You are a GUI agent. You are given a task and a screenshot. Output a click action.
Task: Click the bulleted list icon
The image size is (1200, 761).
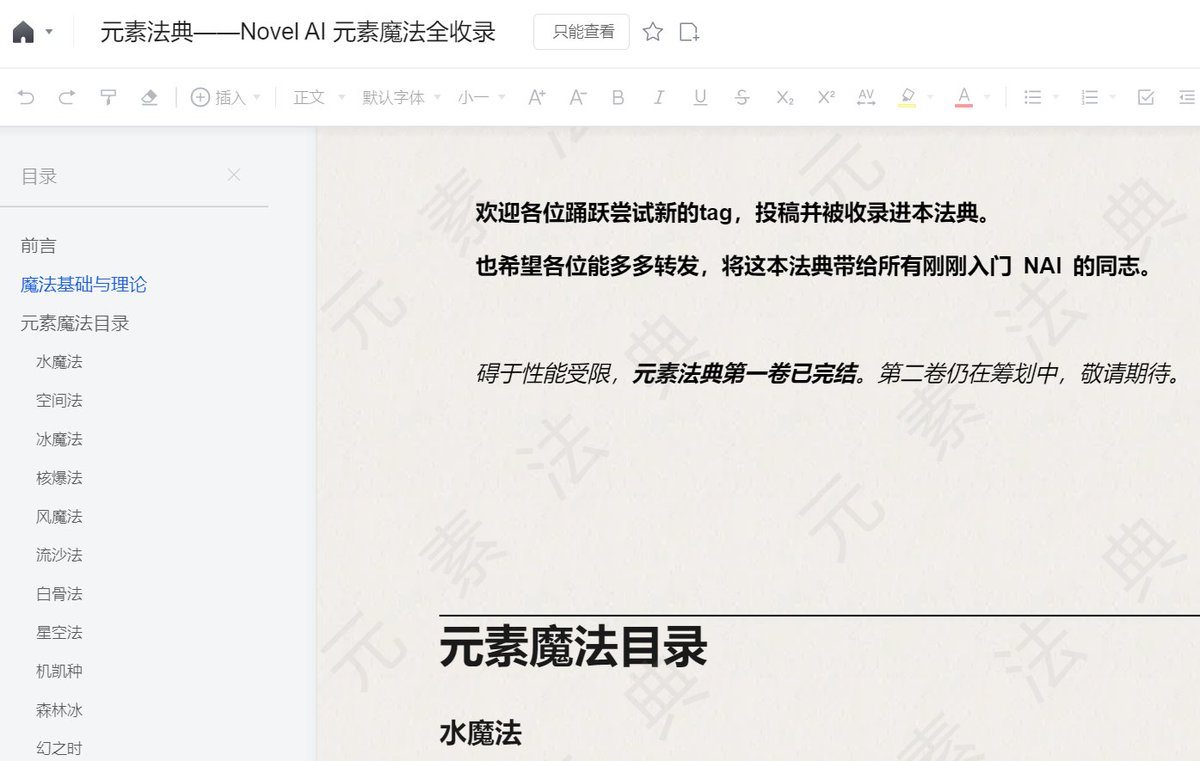1033,97
